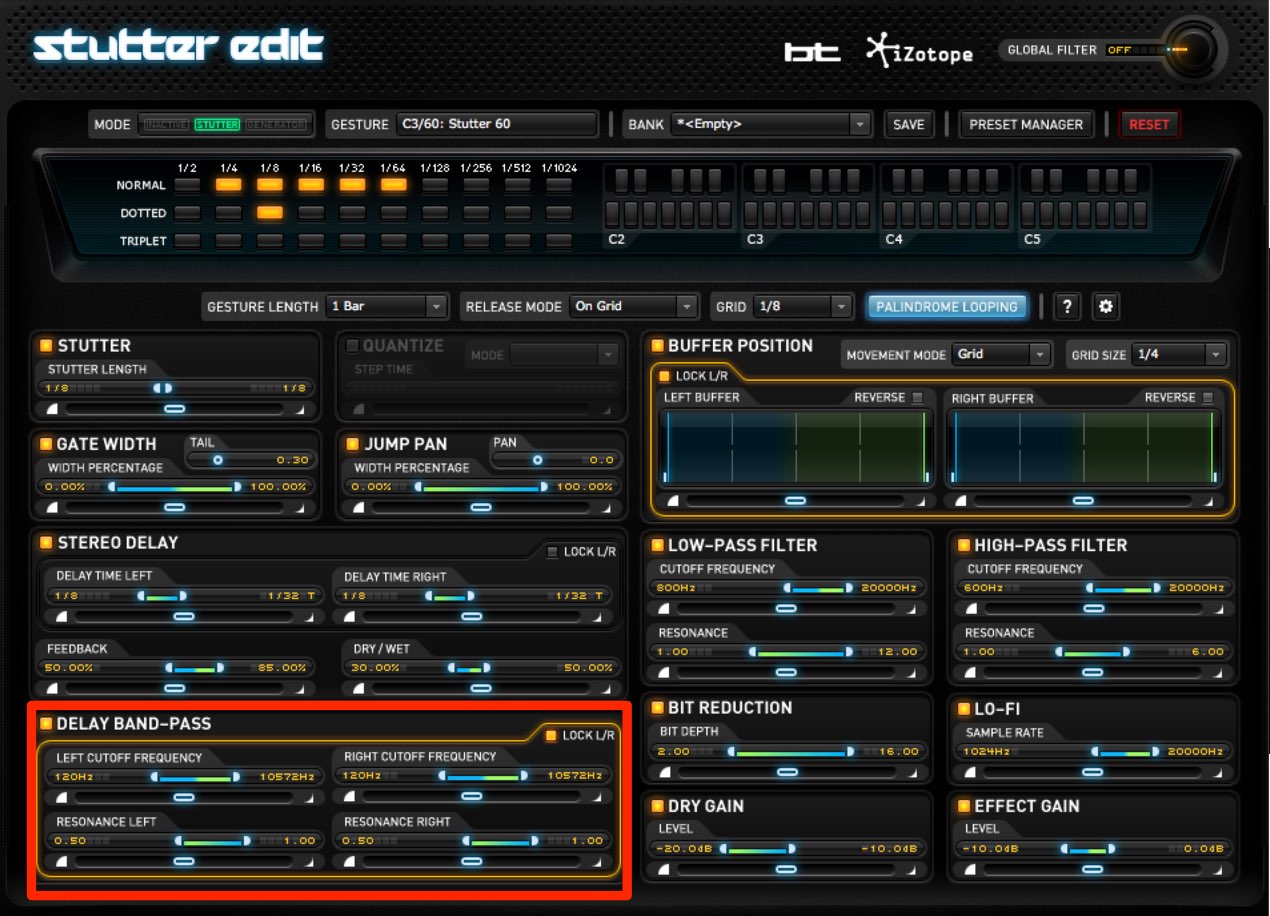Open the Quantize Mode dropdown
The height and width of the screenshot is (916, 1270).
565,354
